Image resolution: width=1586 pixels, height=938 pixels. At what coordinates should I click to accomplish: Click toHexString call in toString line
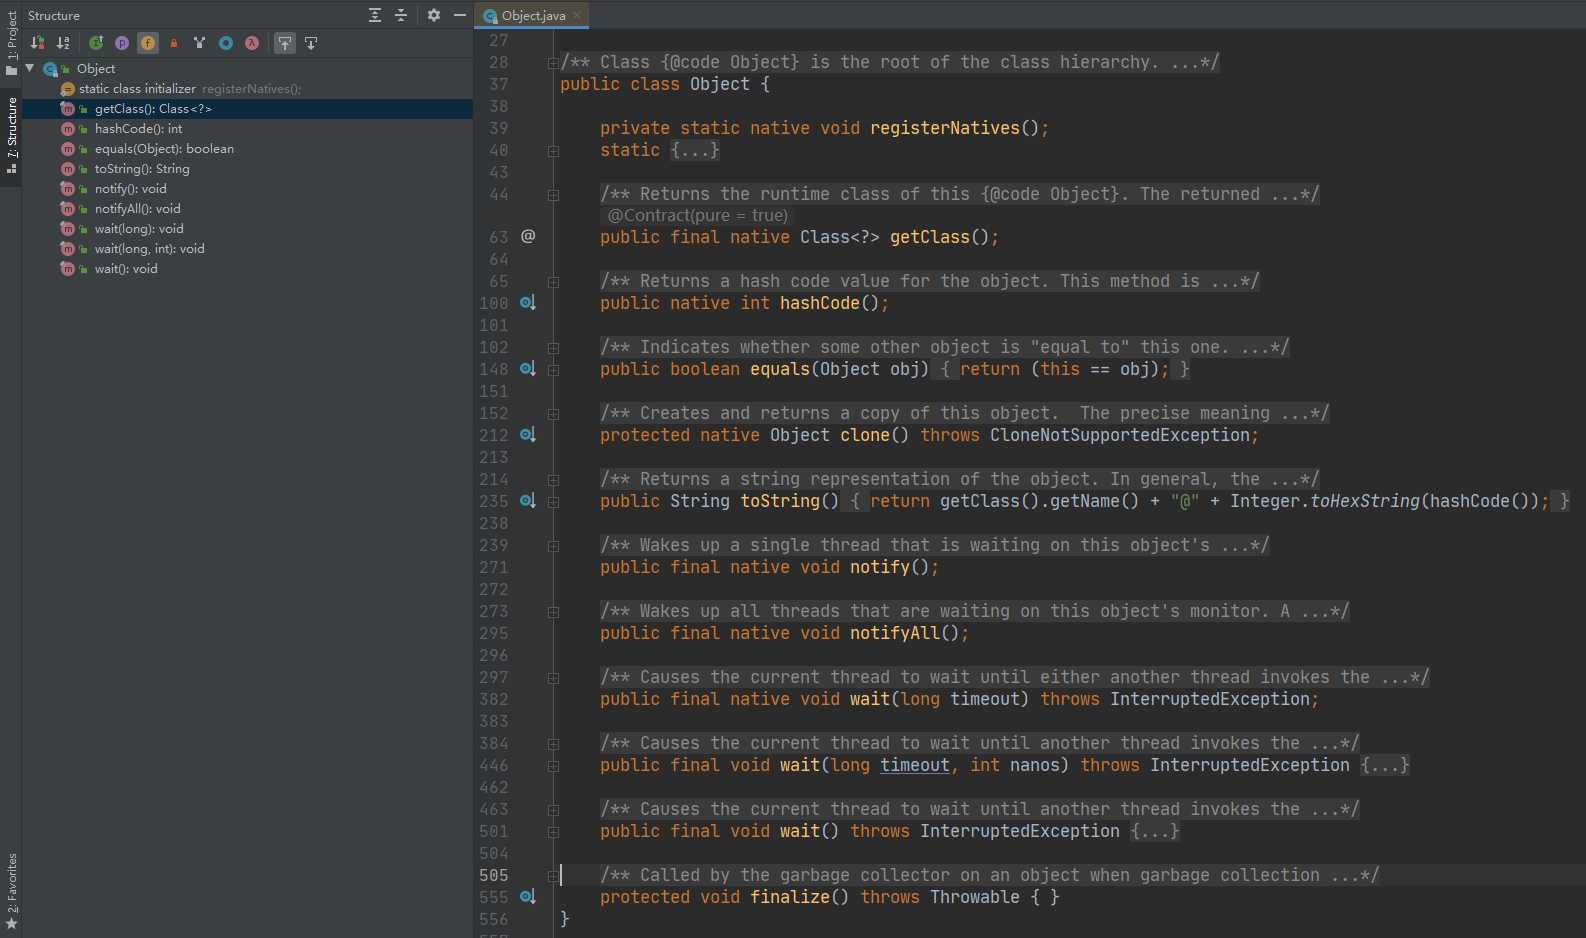pos(1365,501)
